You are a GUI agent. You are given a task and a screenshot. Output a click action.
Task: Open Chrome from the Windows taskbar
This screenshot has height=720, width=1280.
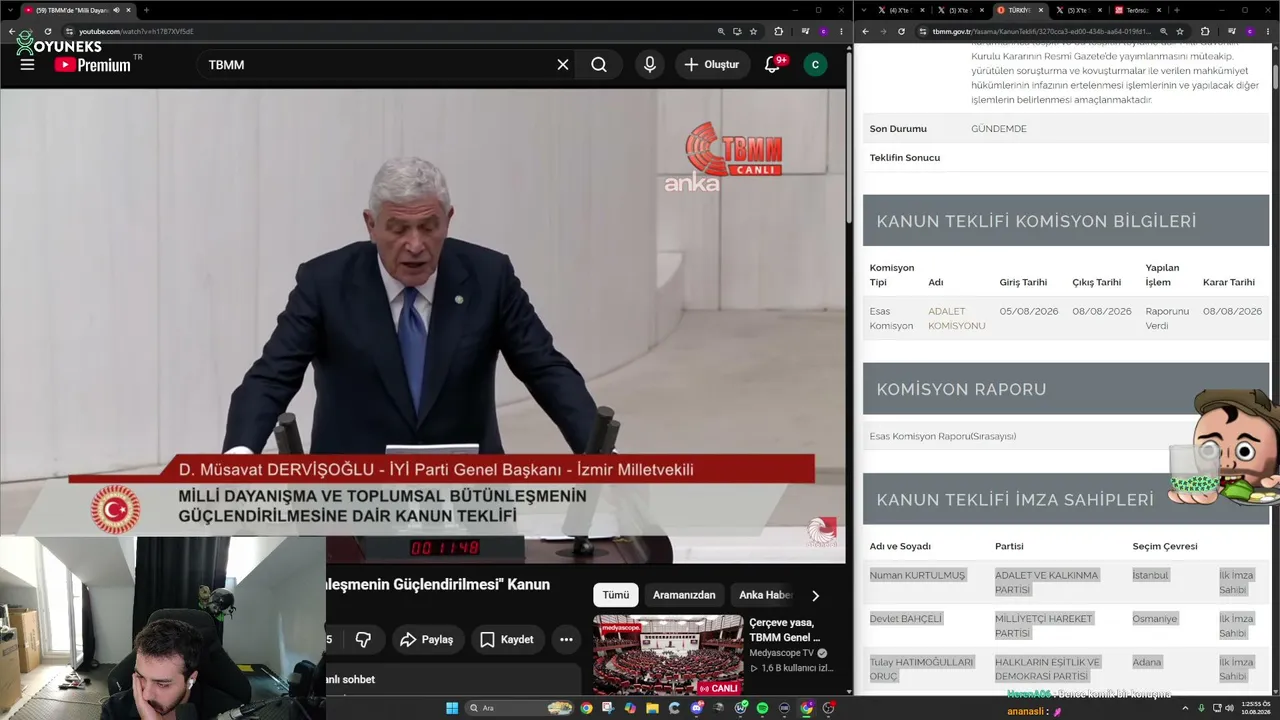click(x=586, y=708)
